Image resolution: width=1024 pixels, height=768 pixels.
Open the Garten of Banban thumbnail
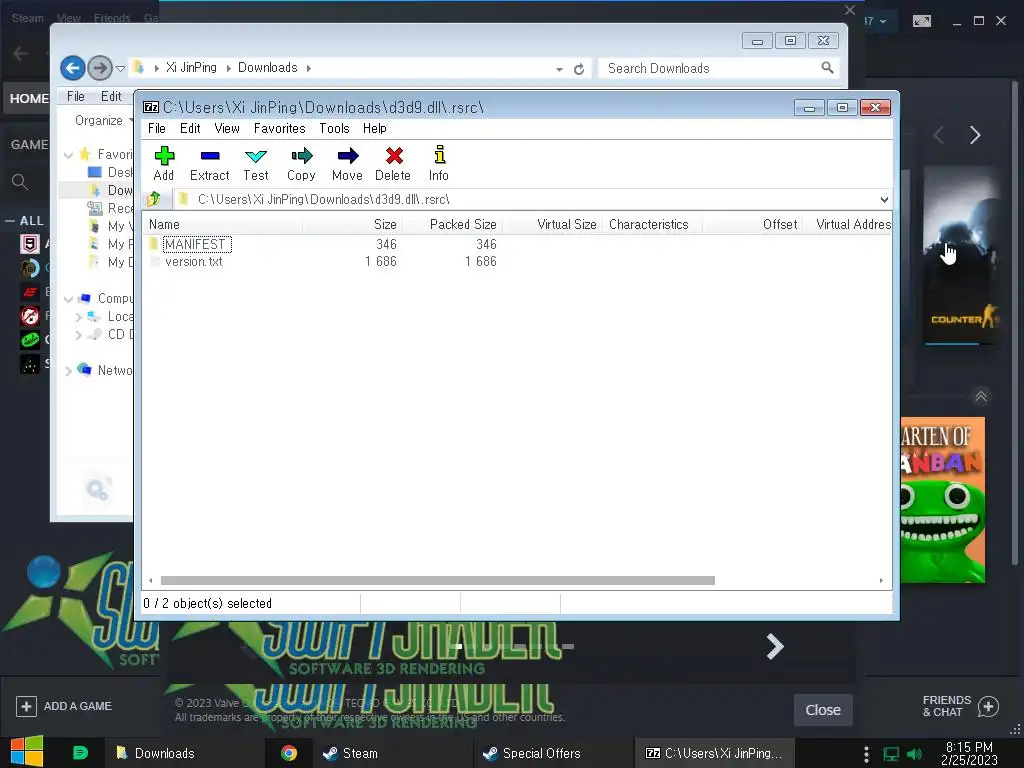942,500
